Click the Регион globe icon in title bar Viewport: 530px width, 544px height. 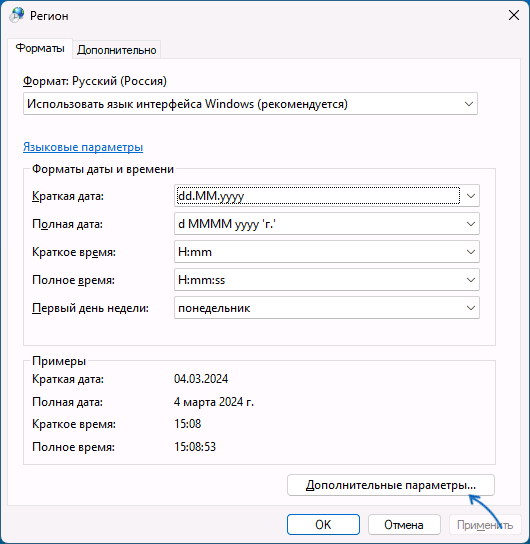click(17, 15)
